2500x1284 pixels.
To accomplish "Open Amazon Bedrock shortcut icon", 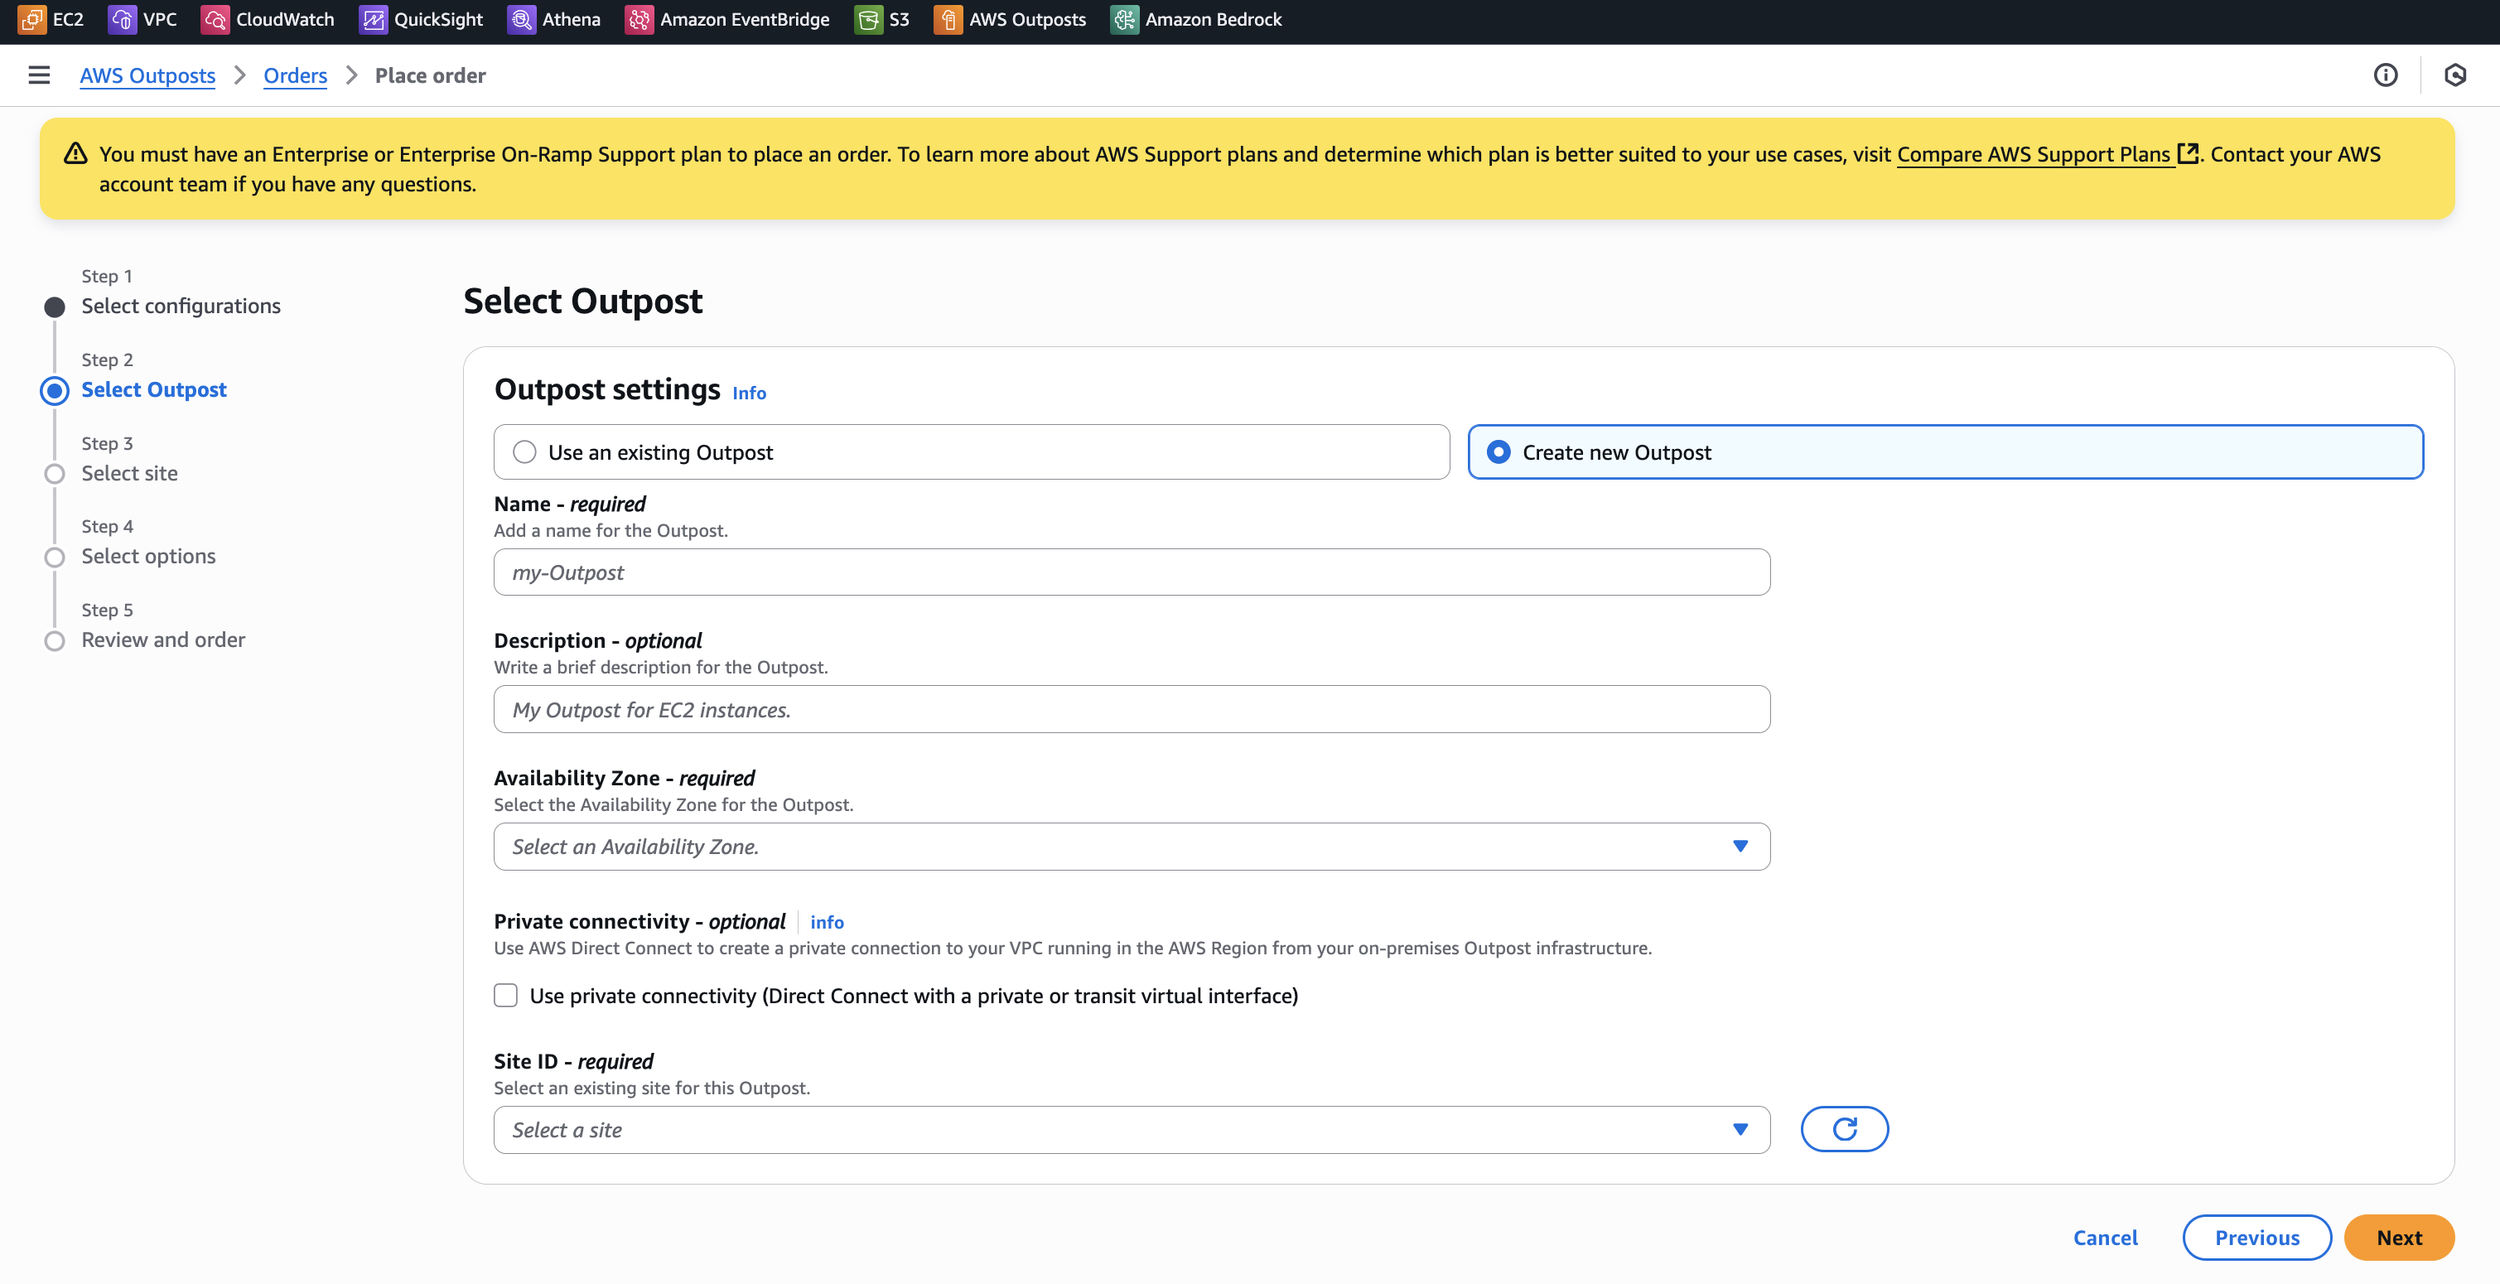I will 1124,19.
